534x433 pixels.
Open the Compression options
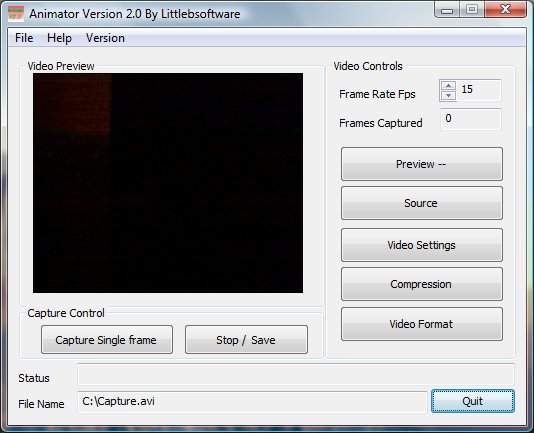point(422,284)
